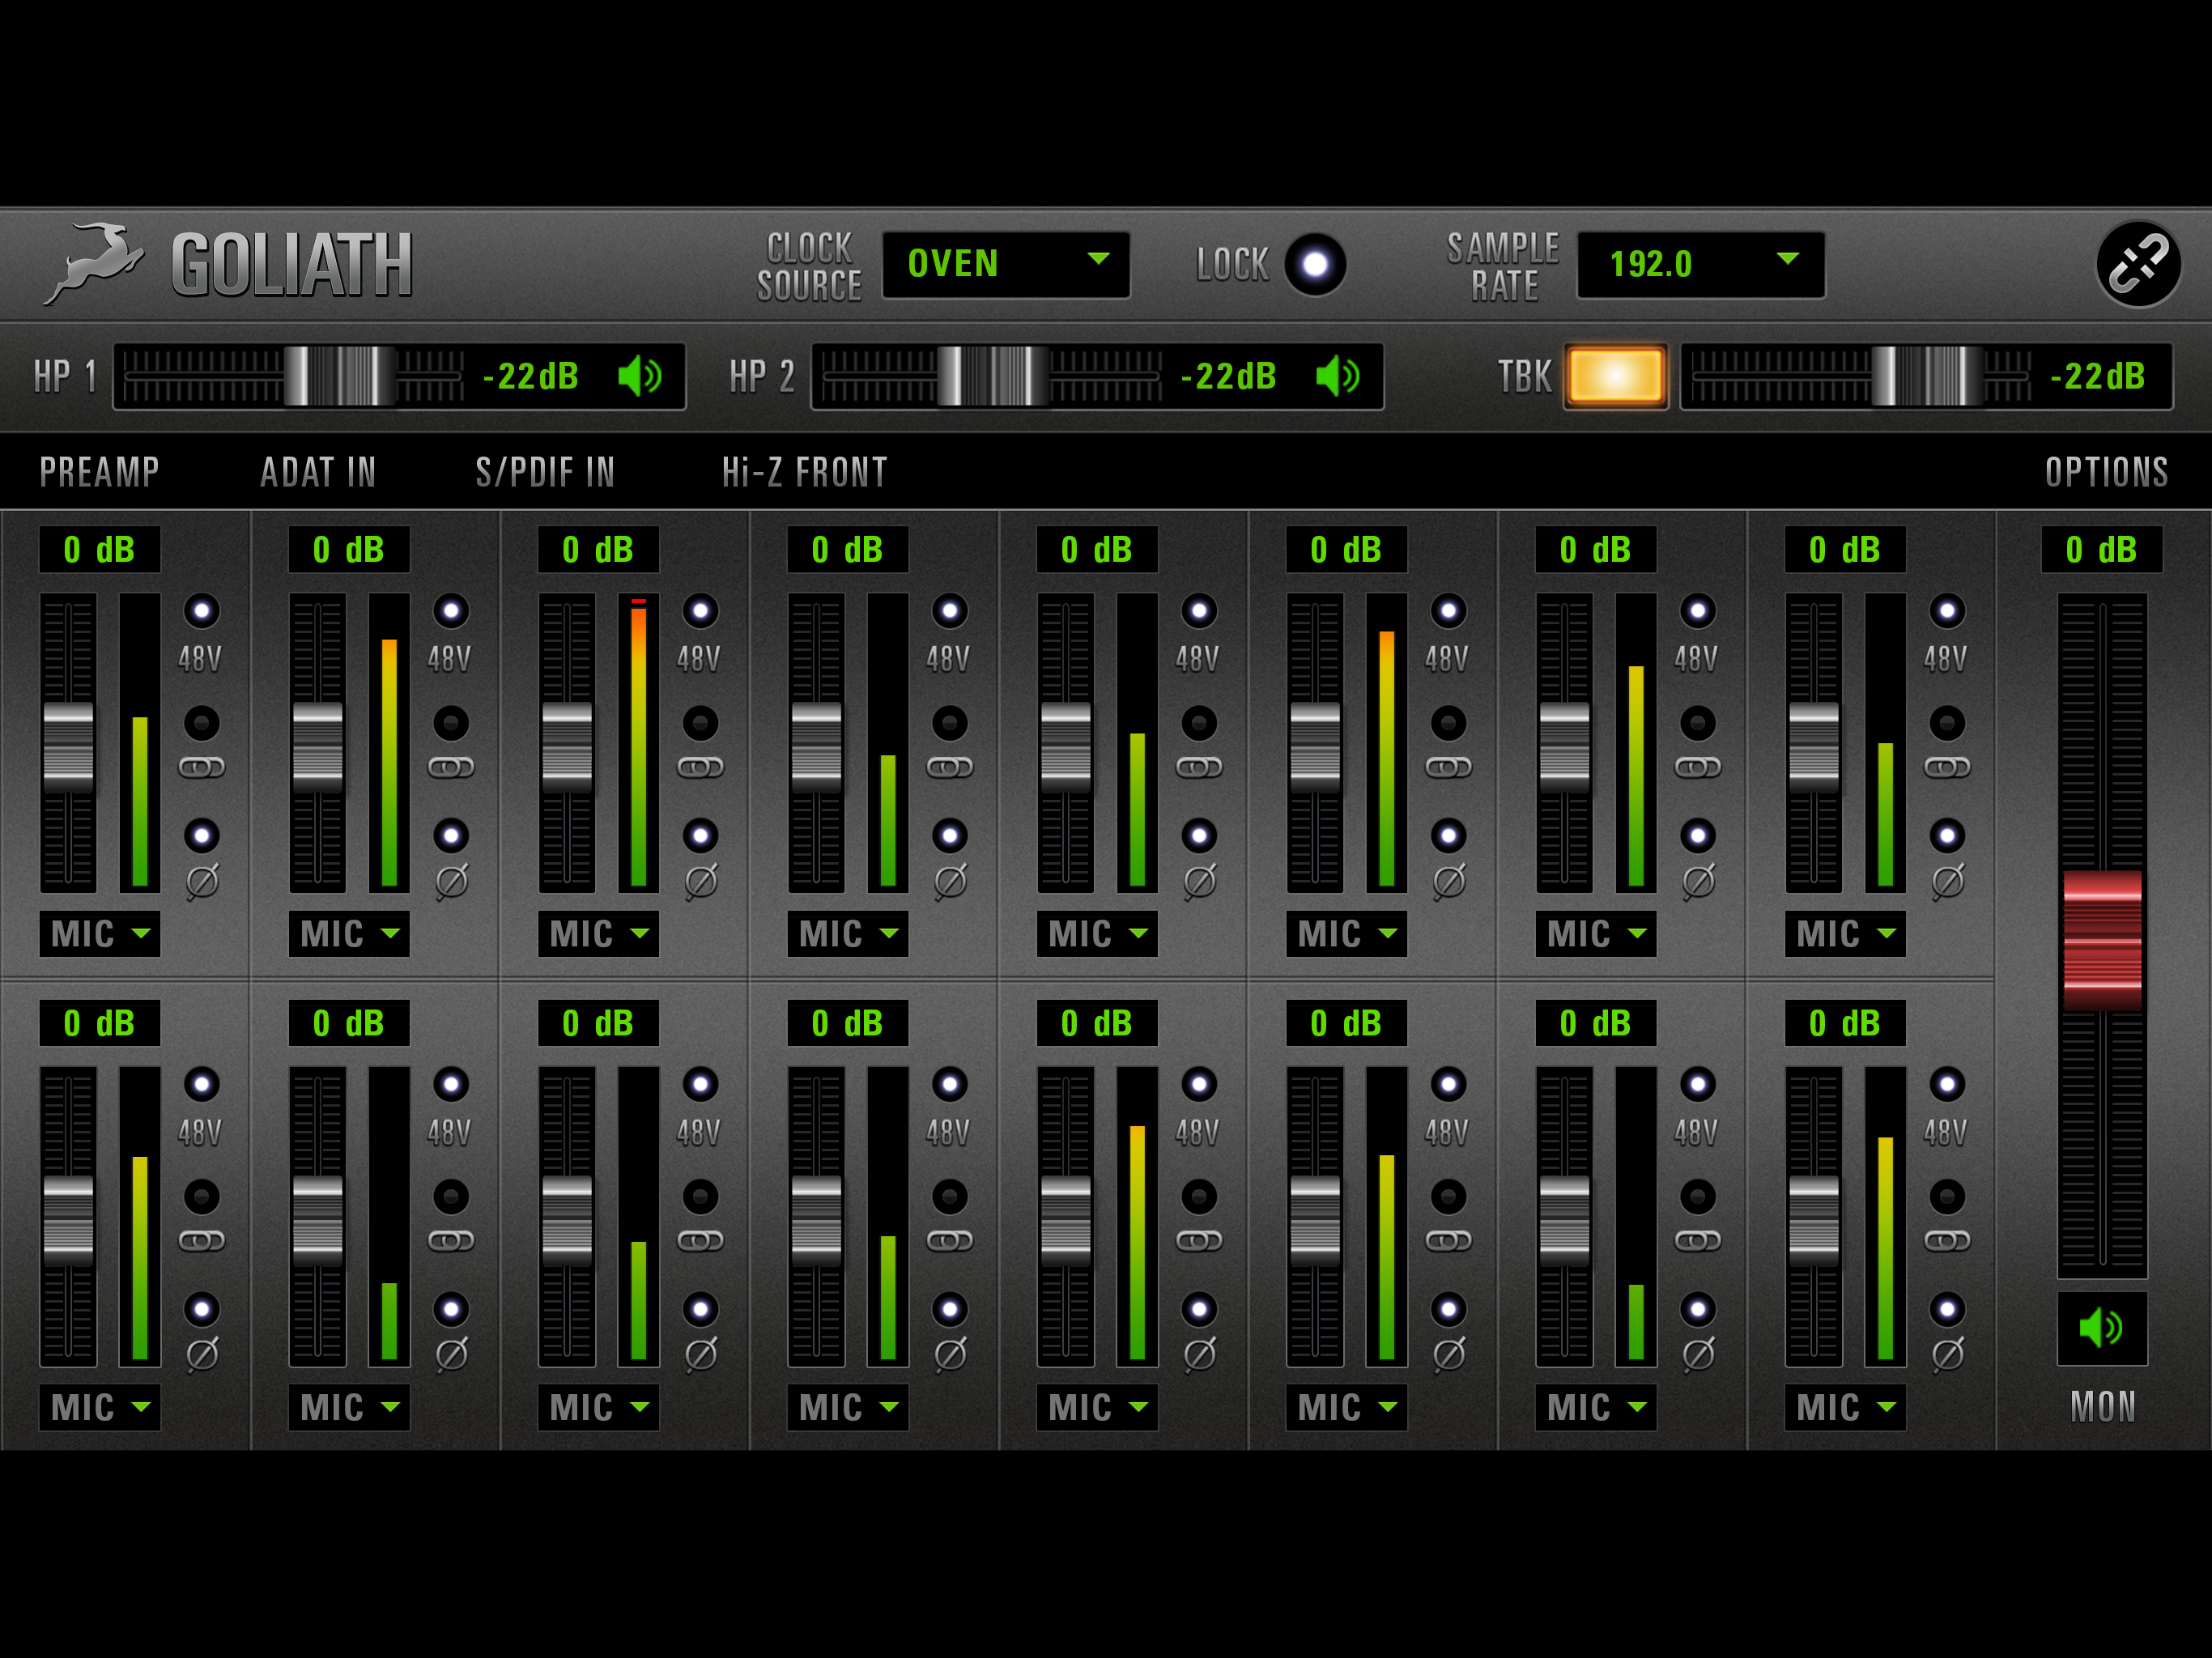Open MIC input type dropdown on bottom row second channel
2212x1658 pixels.
tap(349, 1408)
